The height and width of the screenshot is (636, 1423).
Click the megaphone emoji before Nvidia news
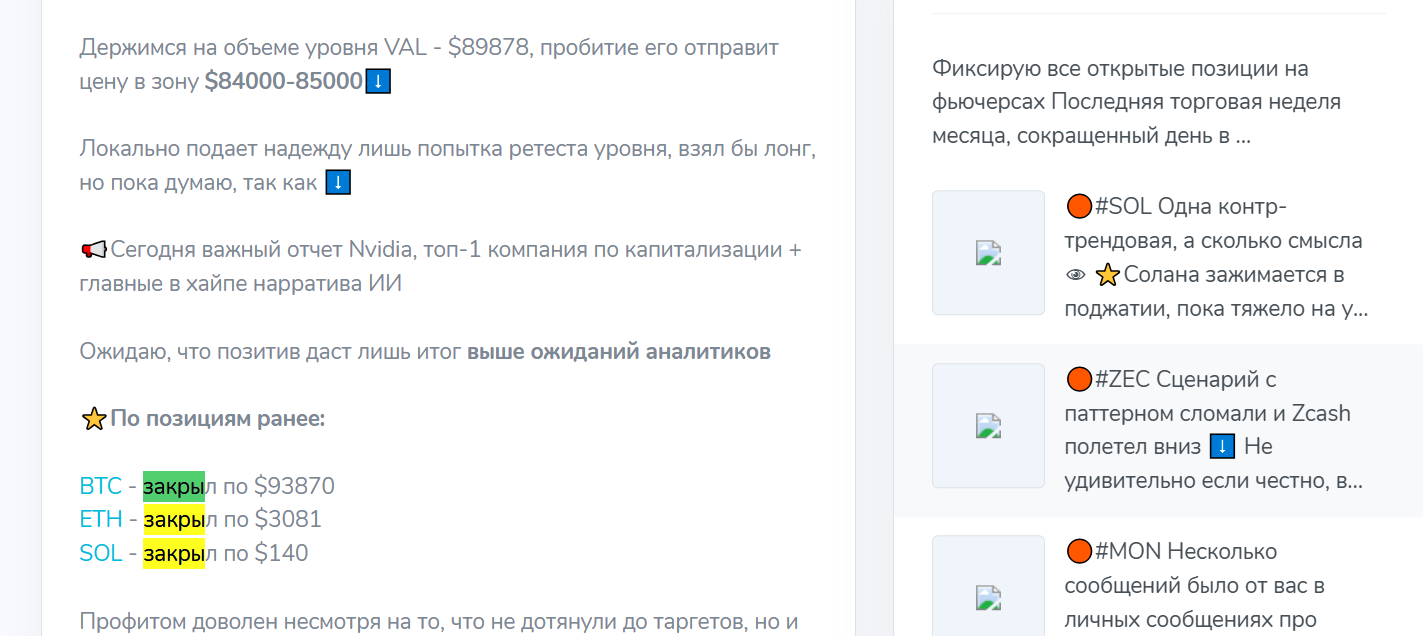tap(93, 249)
